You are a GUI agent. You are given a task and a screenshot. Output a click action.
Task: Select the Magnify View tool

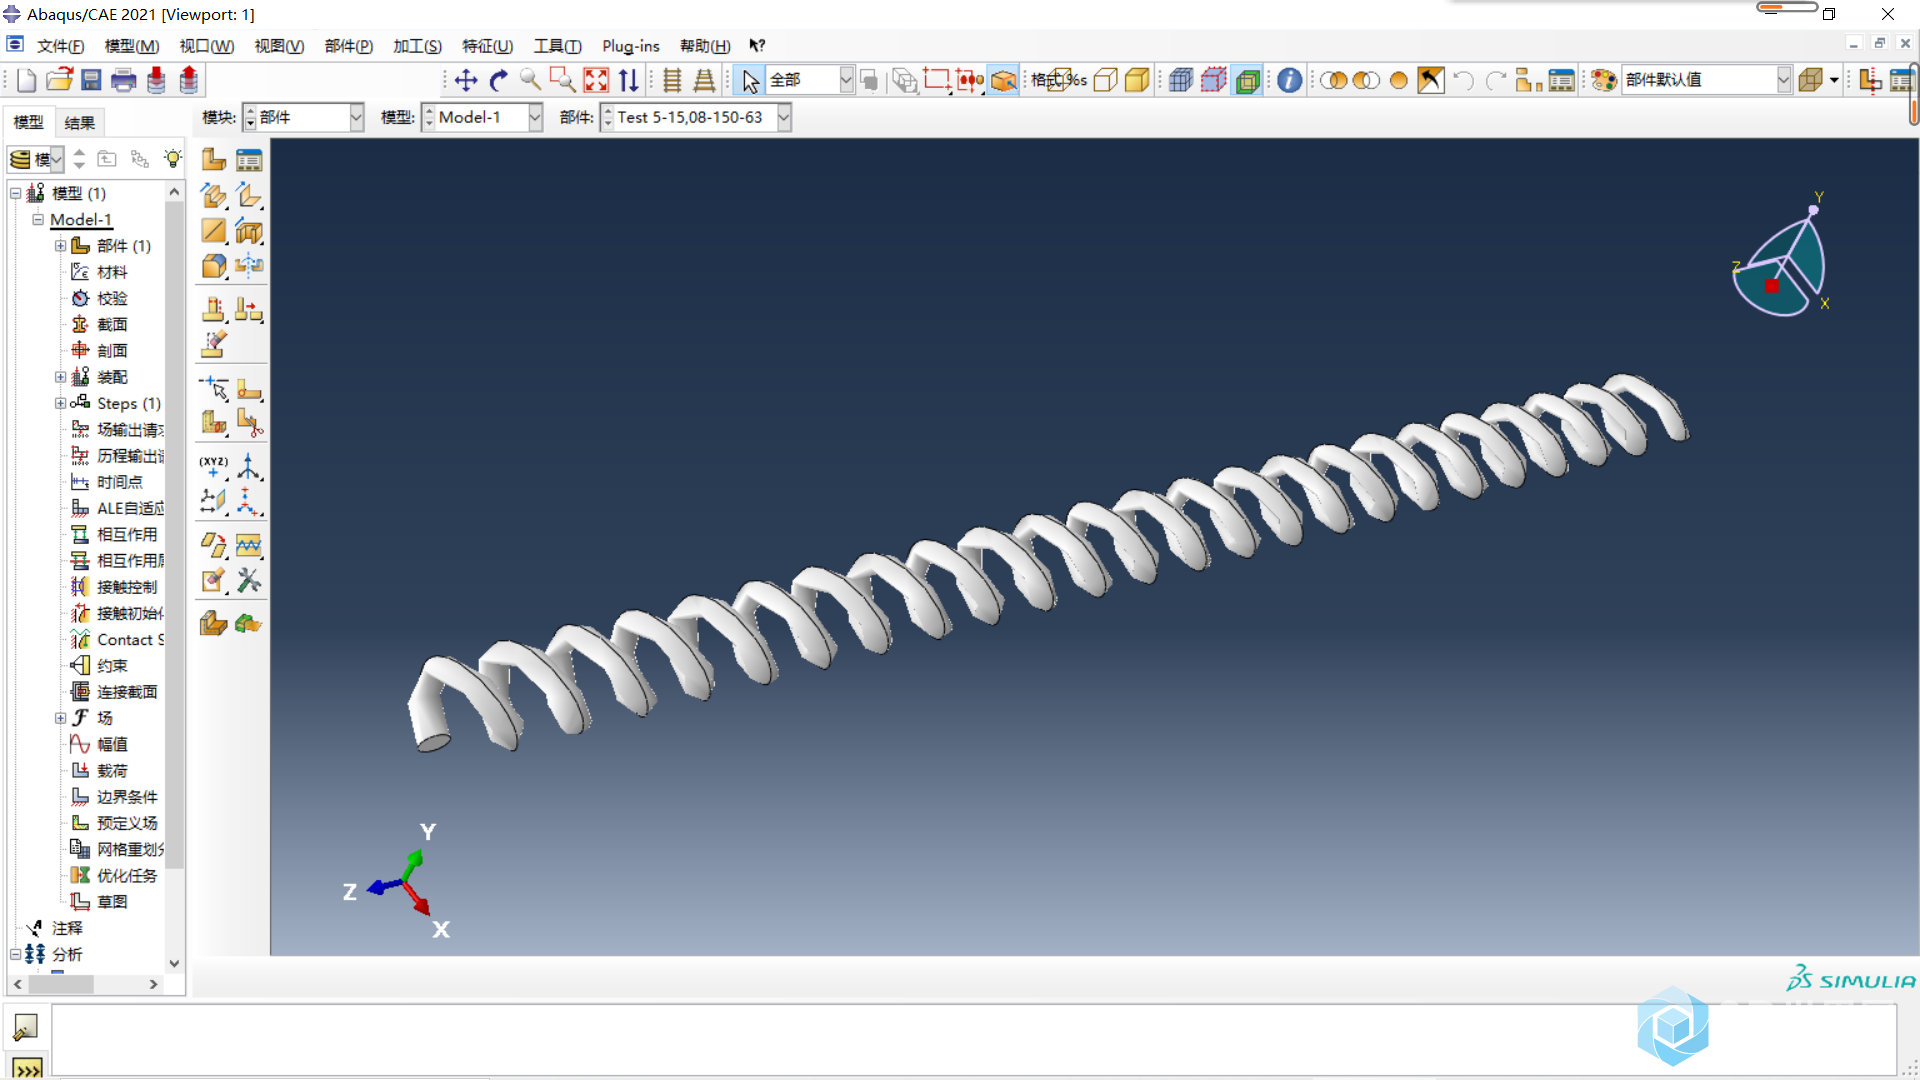[x=530, y=80]
